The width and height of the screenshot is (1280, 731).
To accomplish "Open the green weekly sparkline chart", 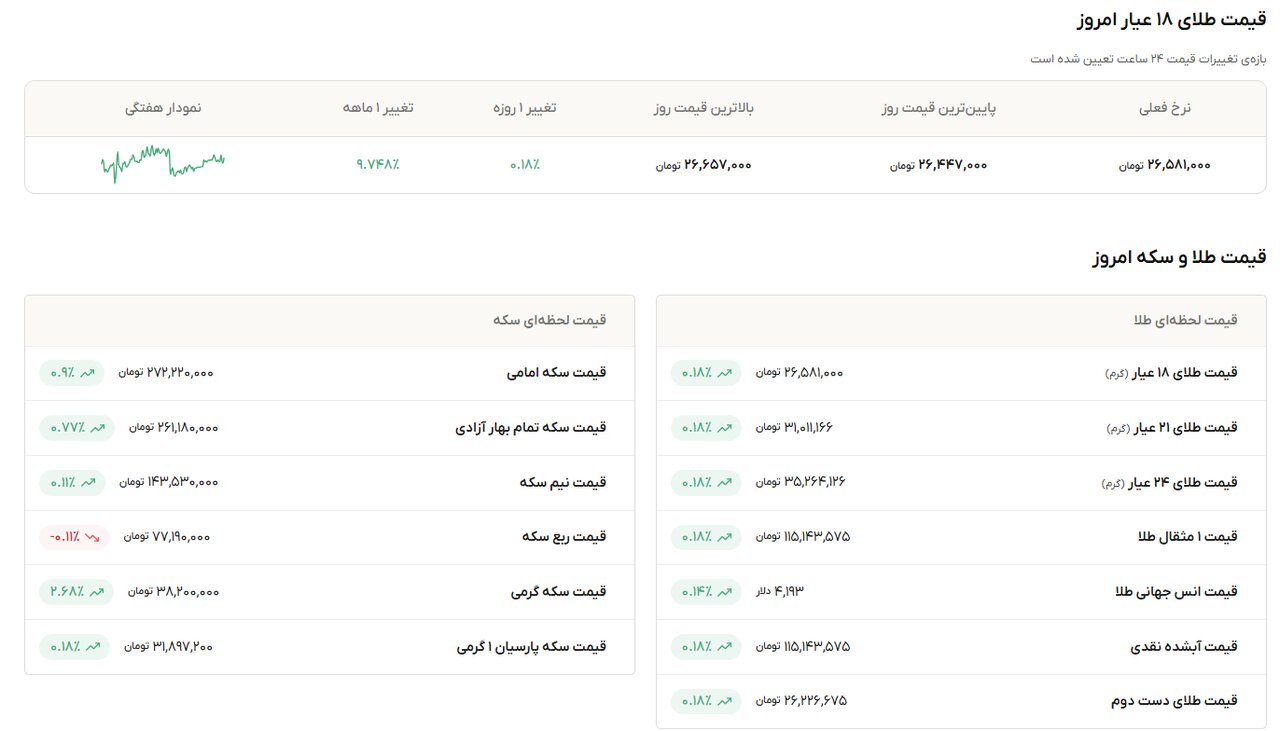I will coord(163,164).
